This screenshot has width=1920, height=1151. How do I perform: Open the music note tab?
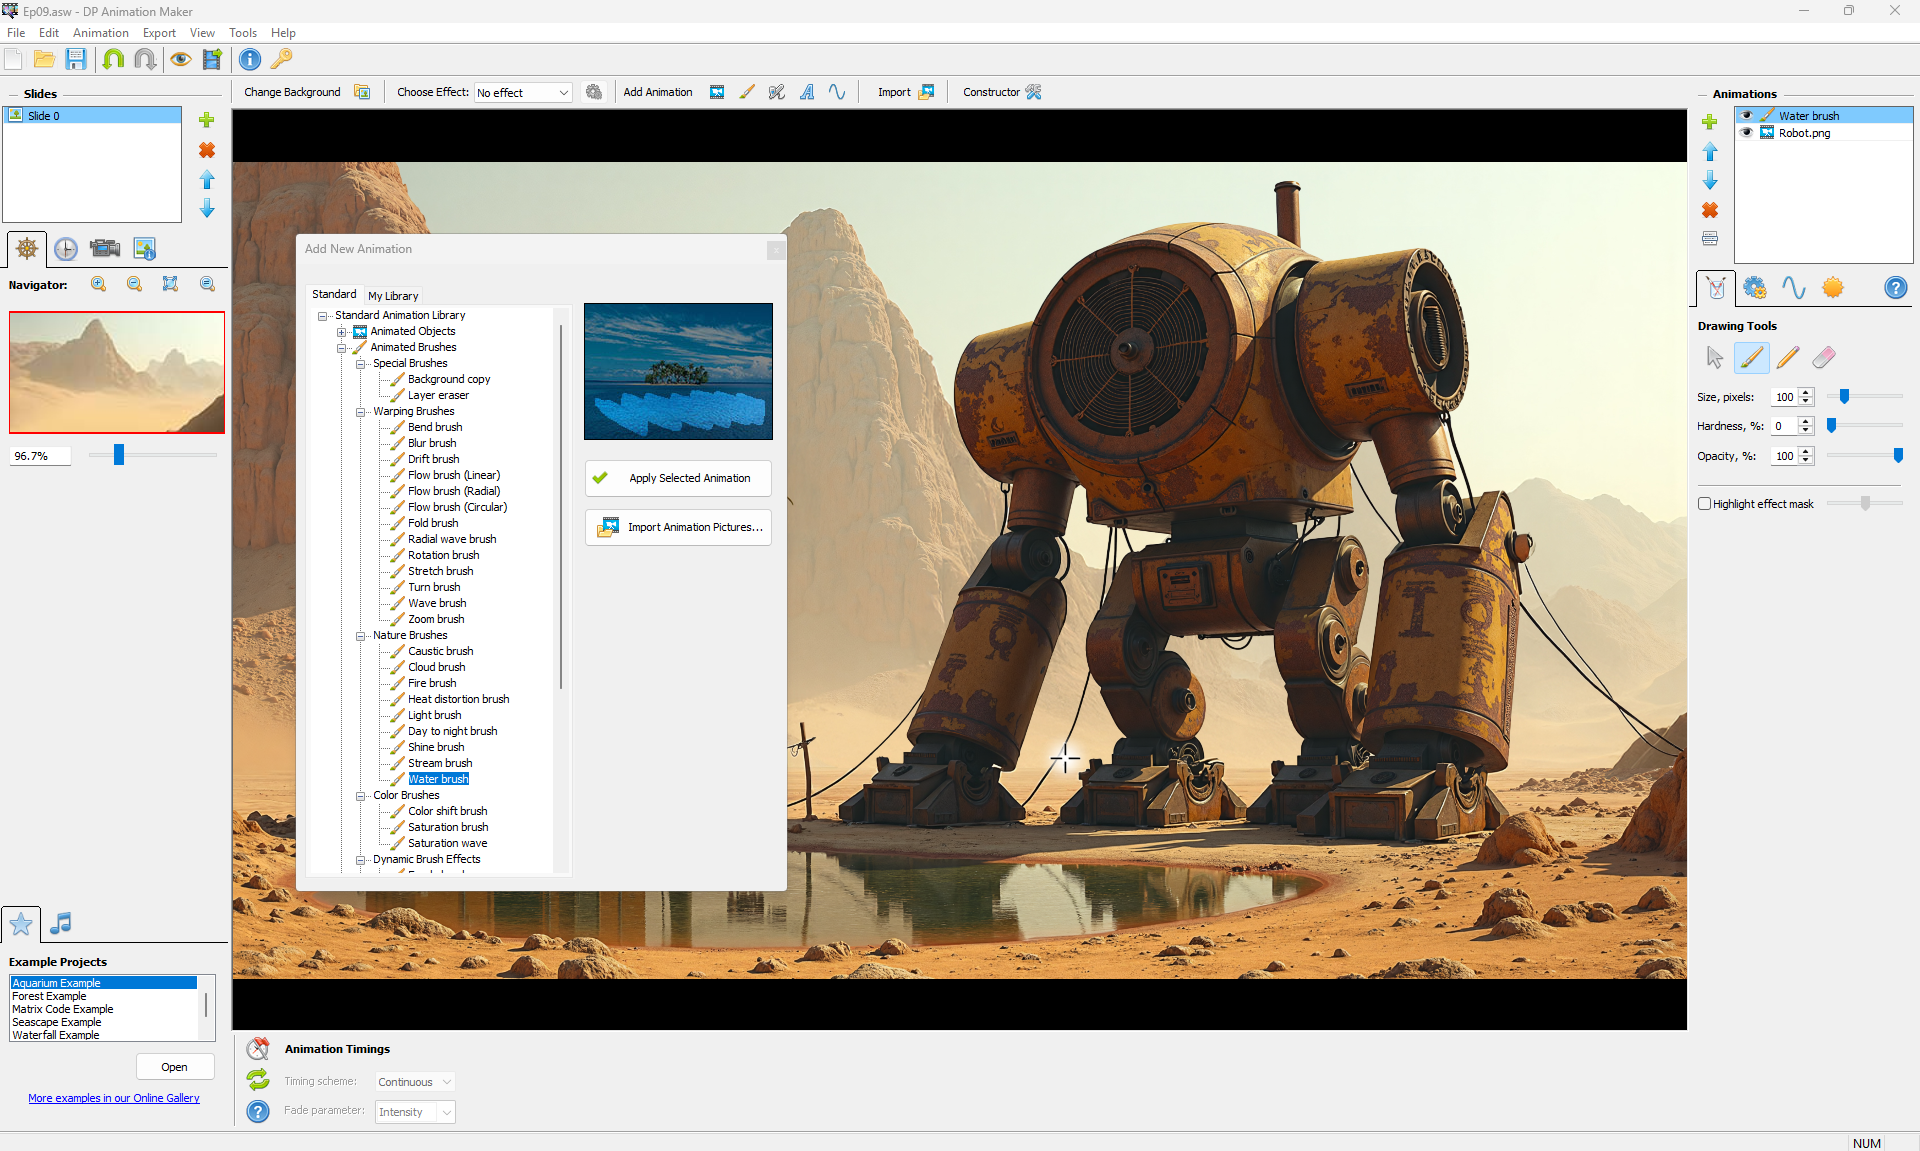pos(61,923)
